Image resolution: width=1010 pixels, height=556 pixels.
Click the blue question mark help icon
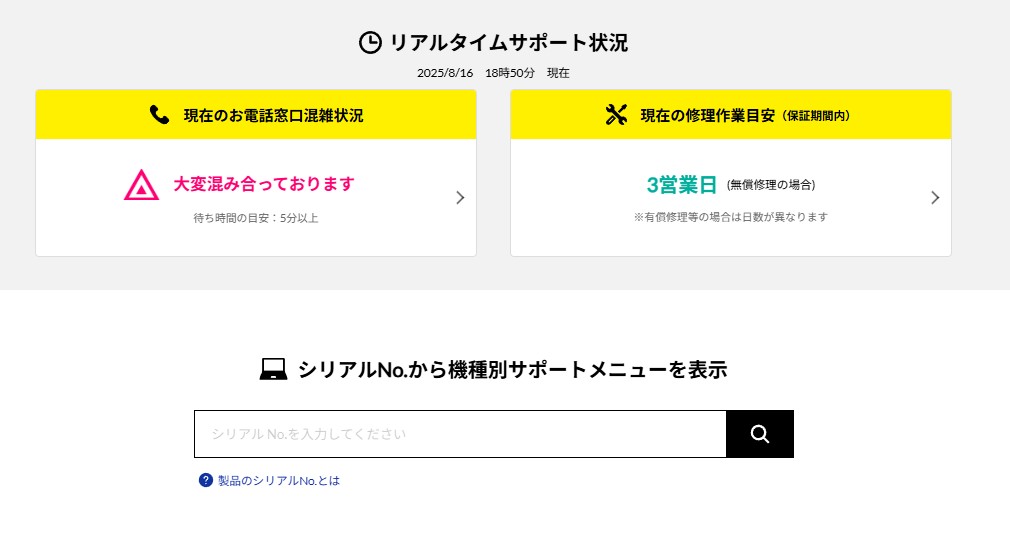click(x=205, y=480)
